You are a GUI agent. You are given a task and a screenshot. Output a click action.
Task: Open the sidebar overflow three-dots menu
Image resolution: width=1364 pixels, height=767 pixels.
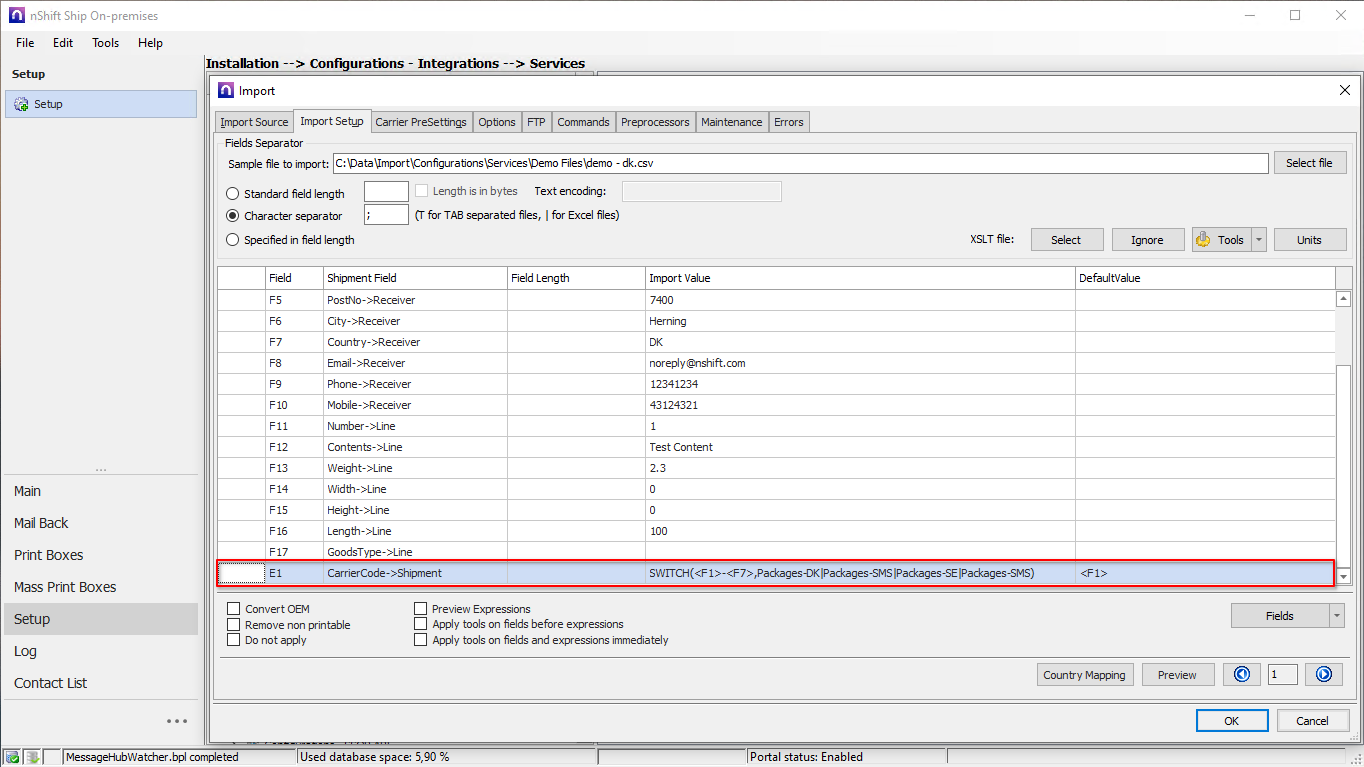177,721
